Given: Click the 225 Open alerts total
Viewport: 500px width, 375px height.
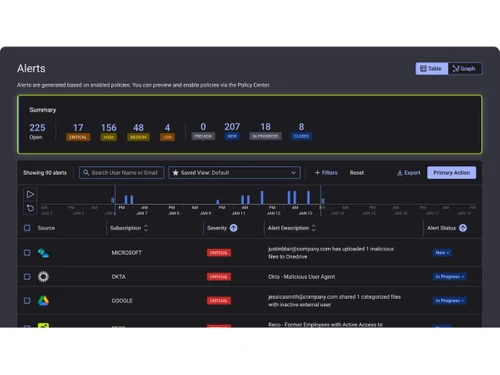Looking at the screenshot, I should [37, 132].
